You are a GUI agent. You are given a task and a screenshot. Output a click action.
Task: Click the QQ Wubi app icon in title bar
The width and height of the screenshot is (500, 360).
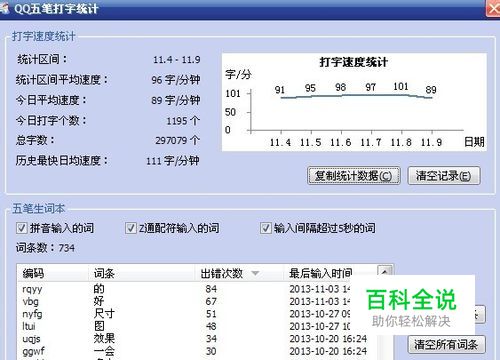tap(4, 8)
